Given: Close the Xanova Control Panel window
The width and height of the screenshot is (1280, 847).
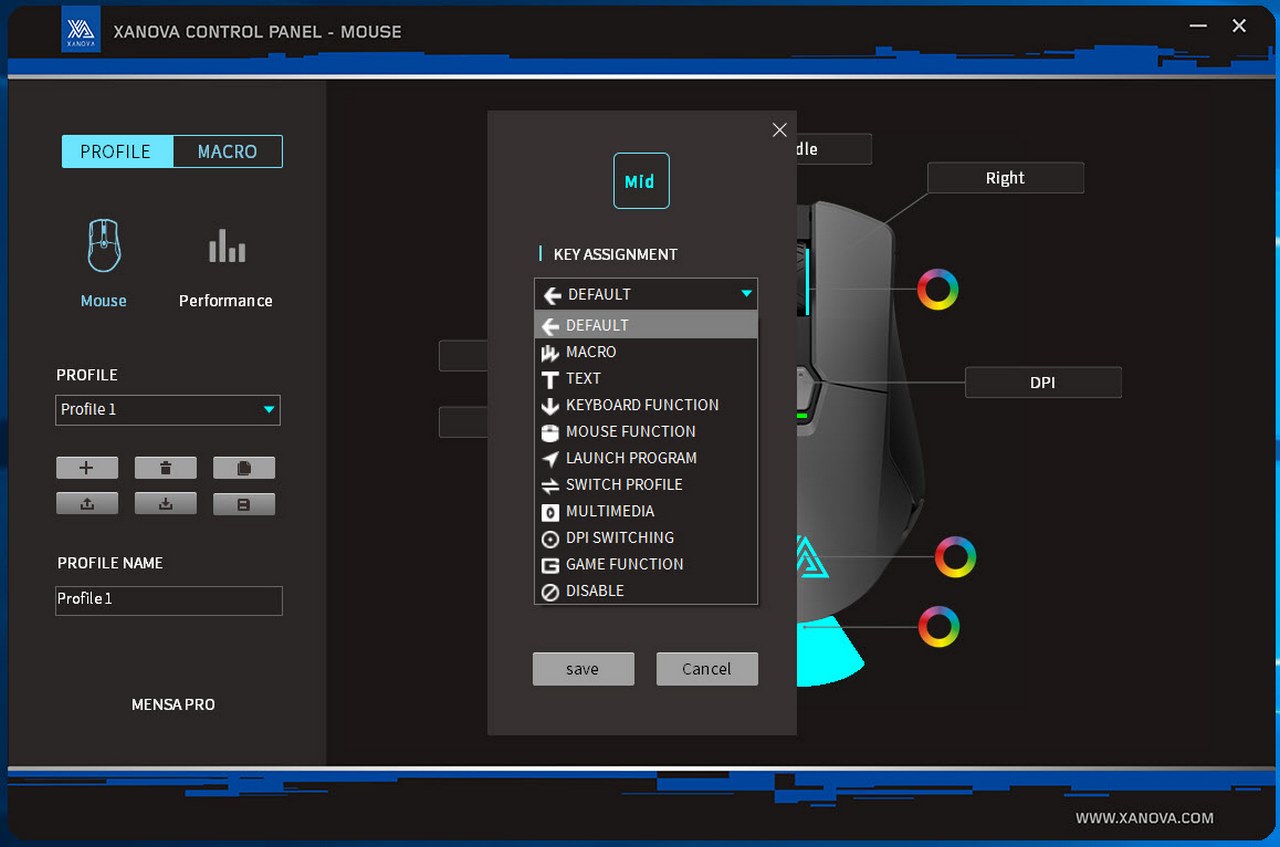Looking at the screenshot, I should pyautogui.click(x=1239, y=26).
